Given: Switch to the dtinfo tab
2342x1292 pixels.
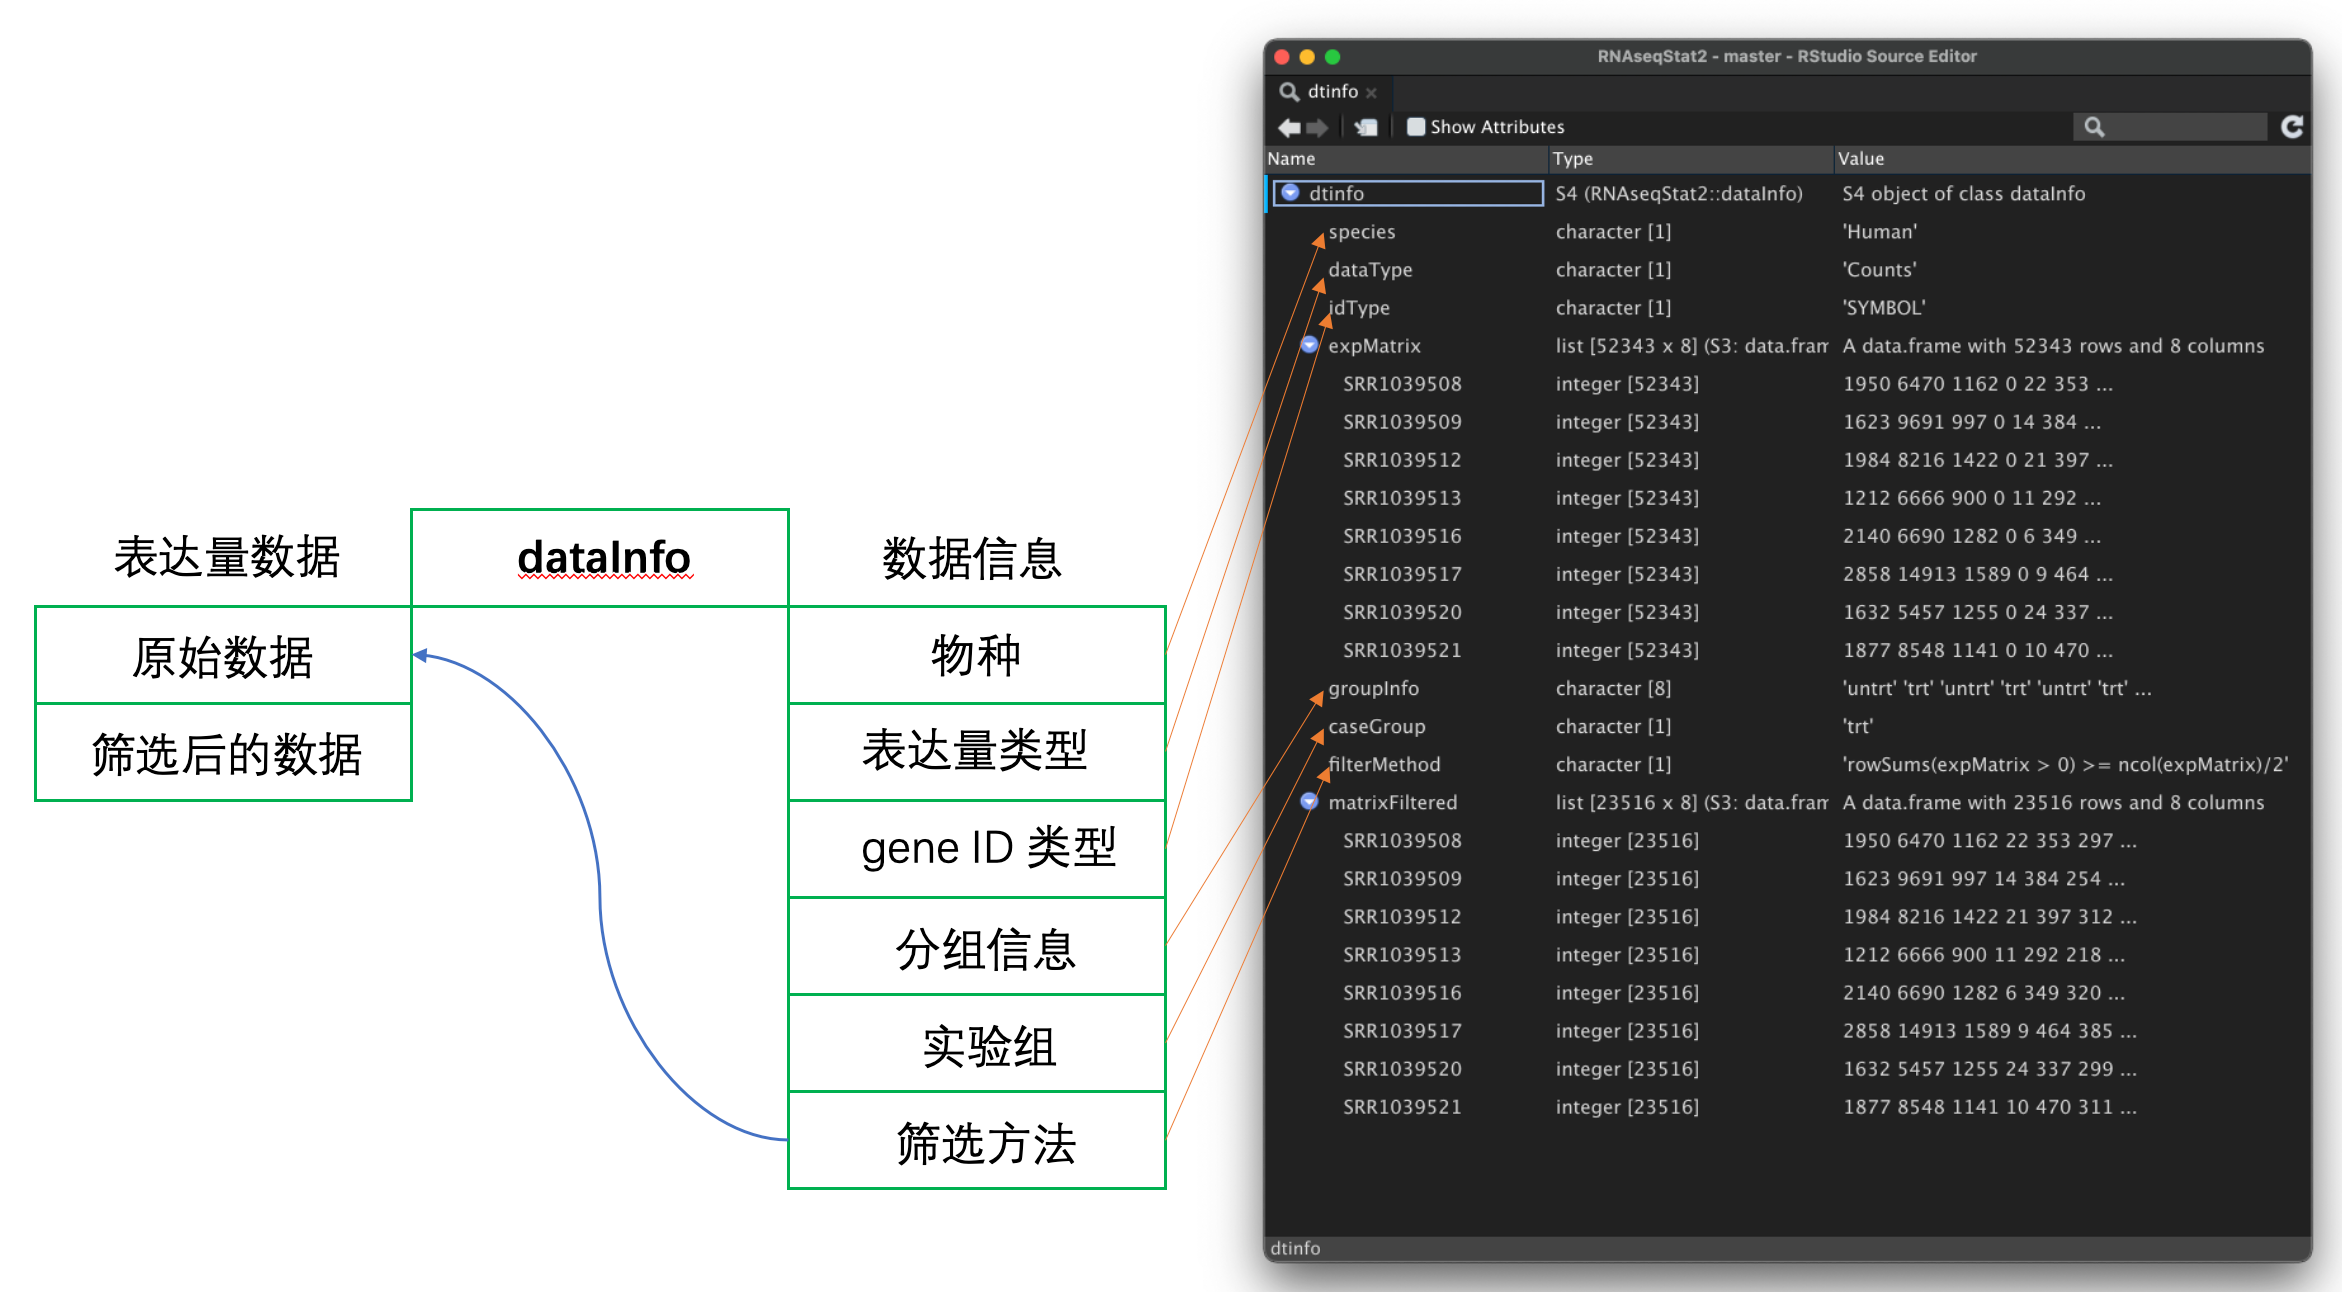Looking at the screenshot, I should 1332,91.
